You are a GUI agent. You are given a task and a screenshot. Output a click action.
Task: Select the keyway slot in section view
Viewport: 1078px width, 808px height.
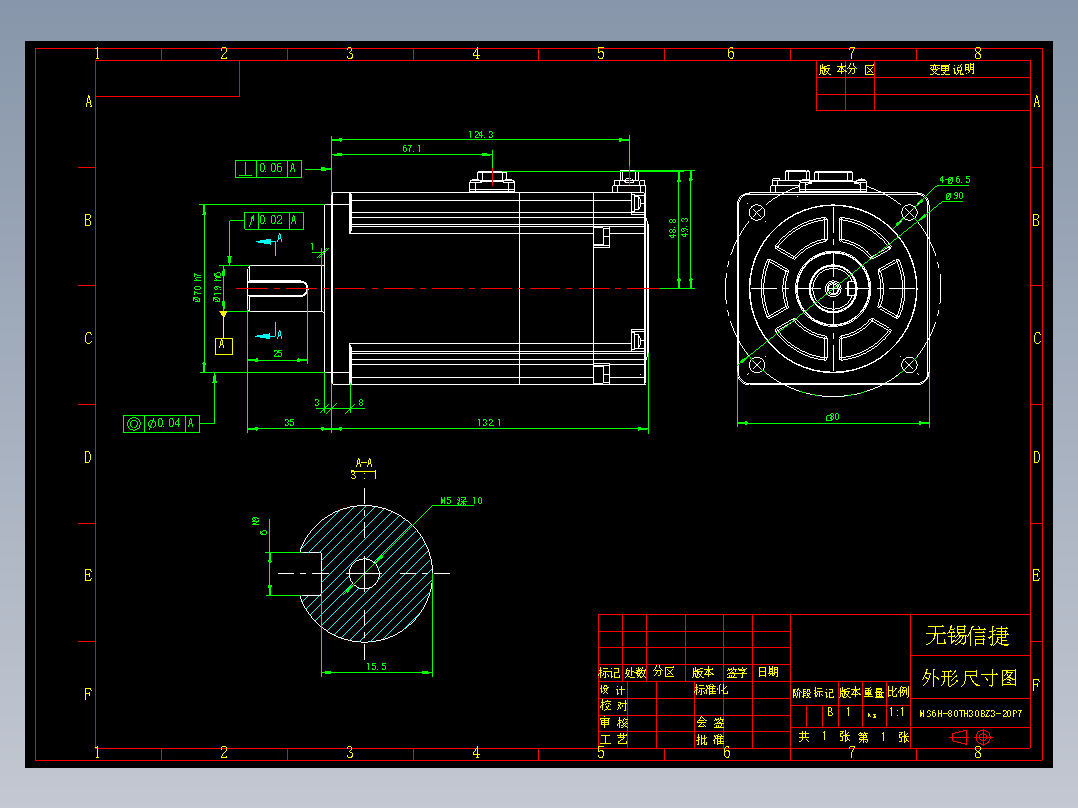[x=300, y=575]
